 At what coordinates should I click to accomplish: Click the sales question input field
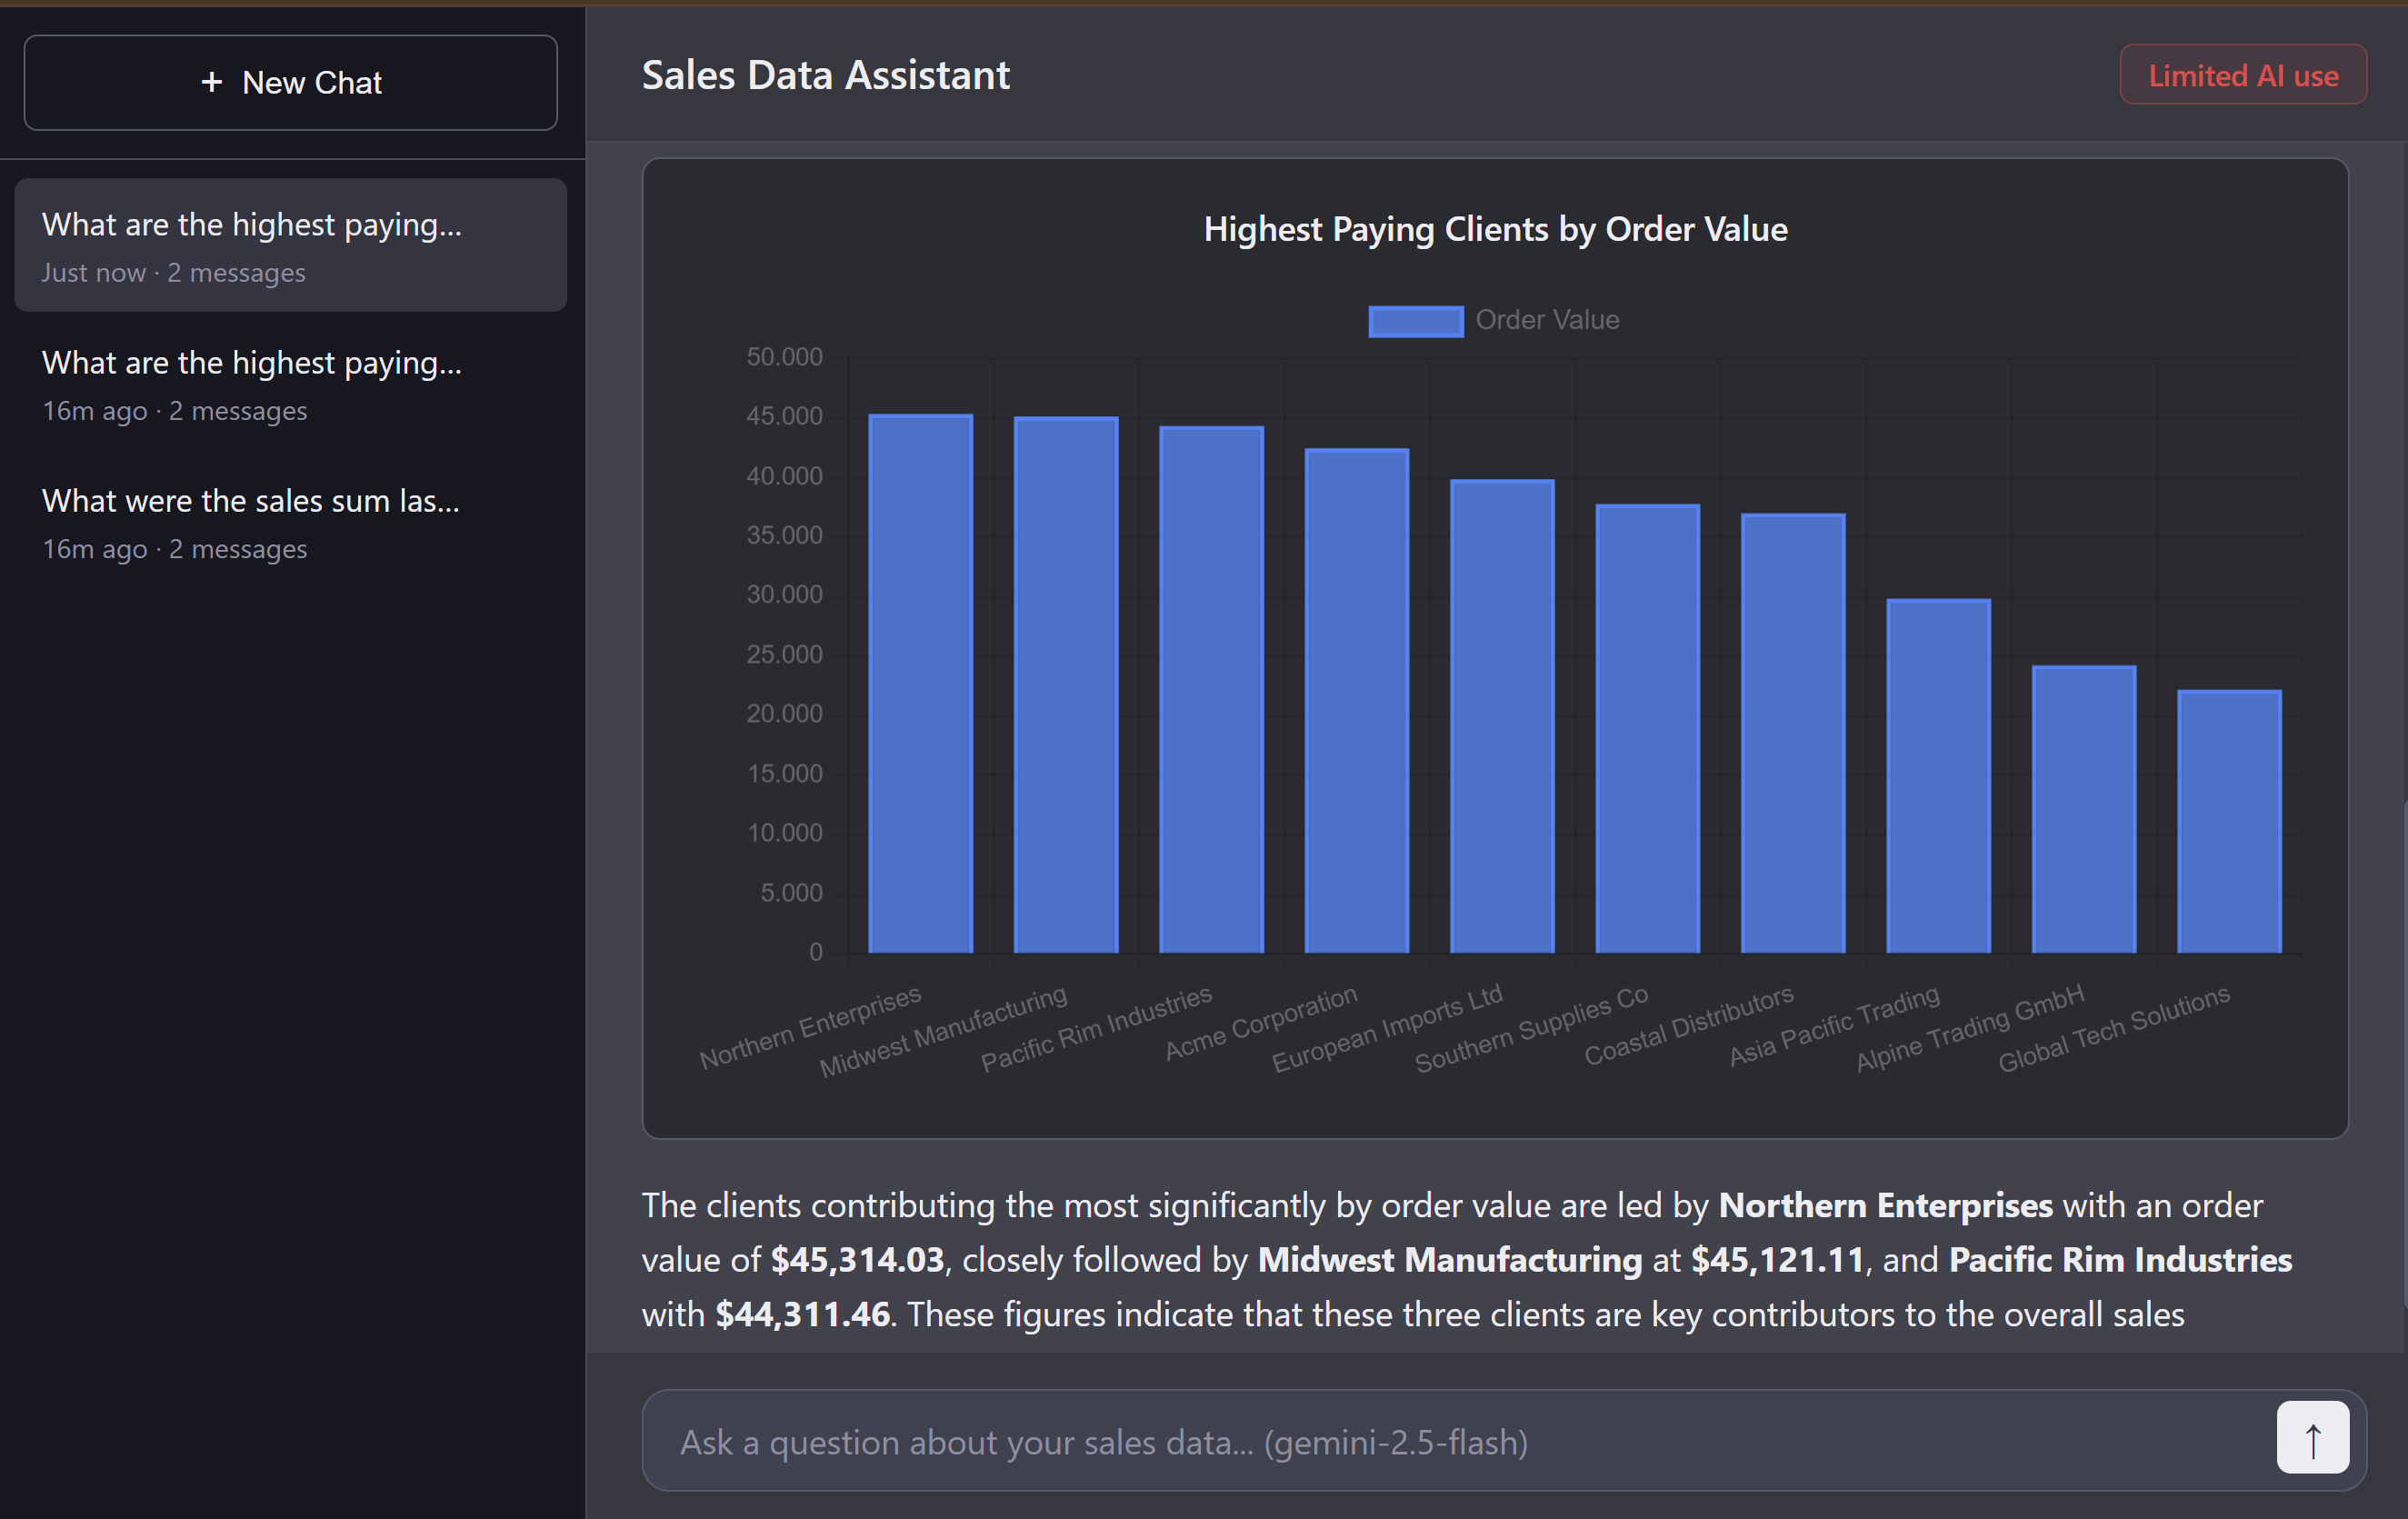click(x=1400, y=1440)
